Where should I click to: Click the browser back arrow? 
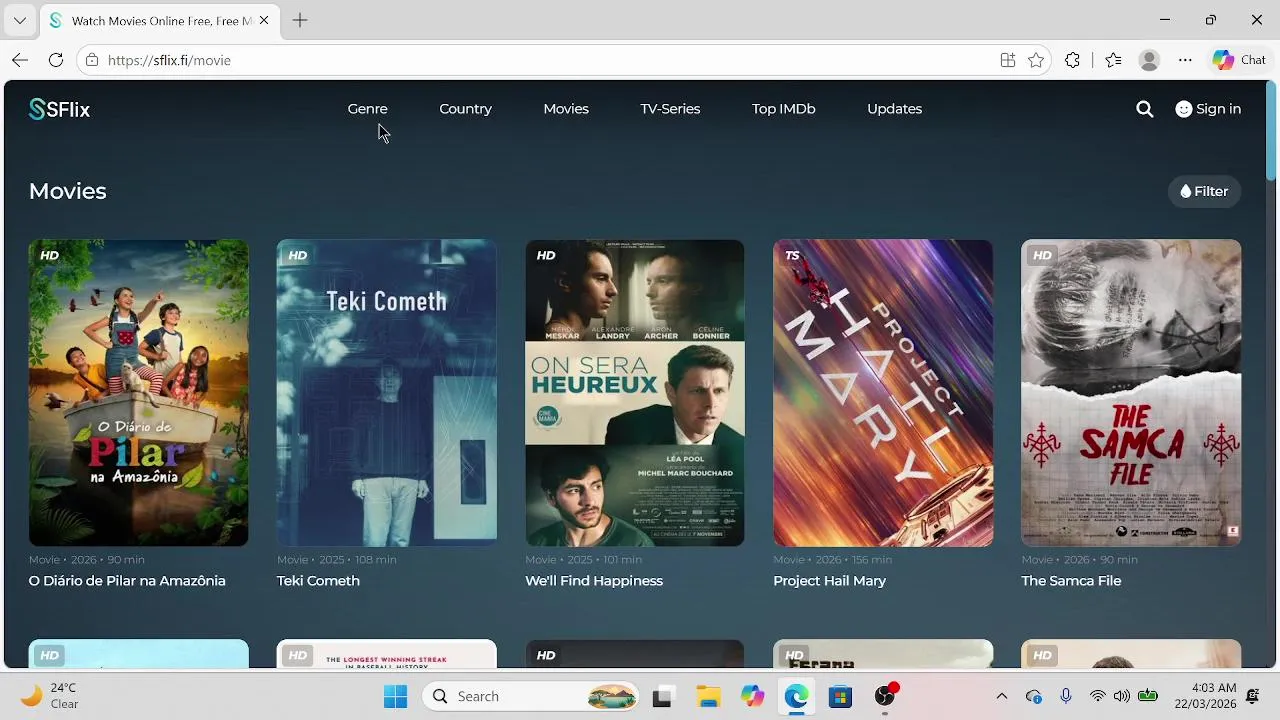click(x=20, y=60)
